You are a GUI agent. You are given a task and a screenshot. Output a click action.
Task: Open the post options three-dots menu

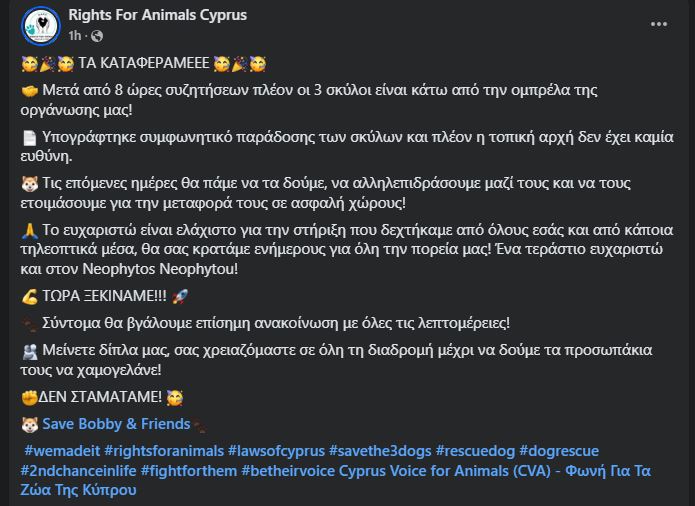tap(659, 24)
